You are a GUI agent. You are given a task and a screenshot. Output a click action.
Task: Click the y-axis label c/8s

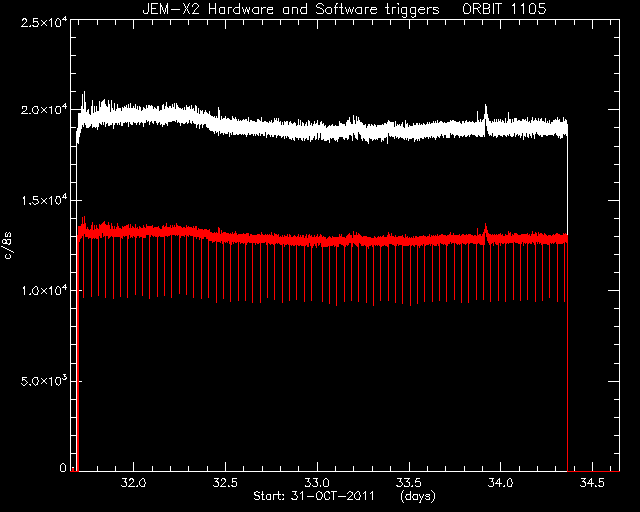[x=8, y=246]
